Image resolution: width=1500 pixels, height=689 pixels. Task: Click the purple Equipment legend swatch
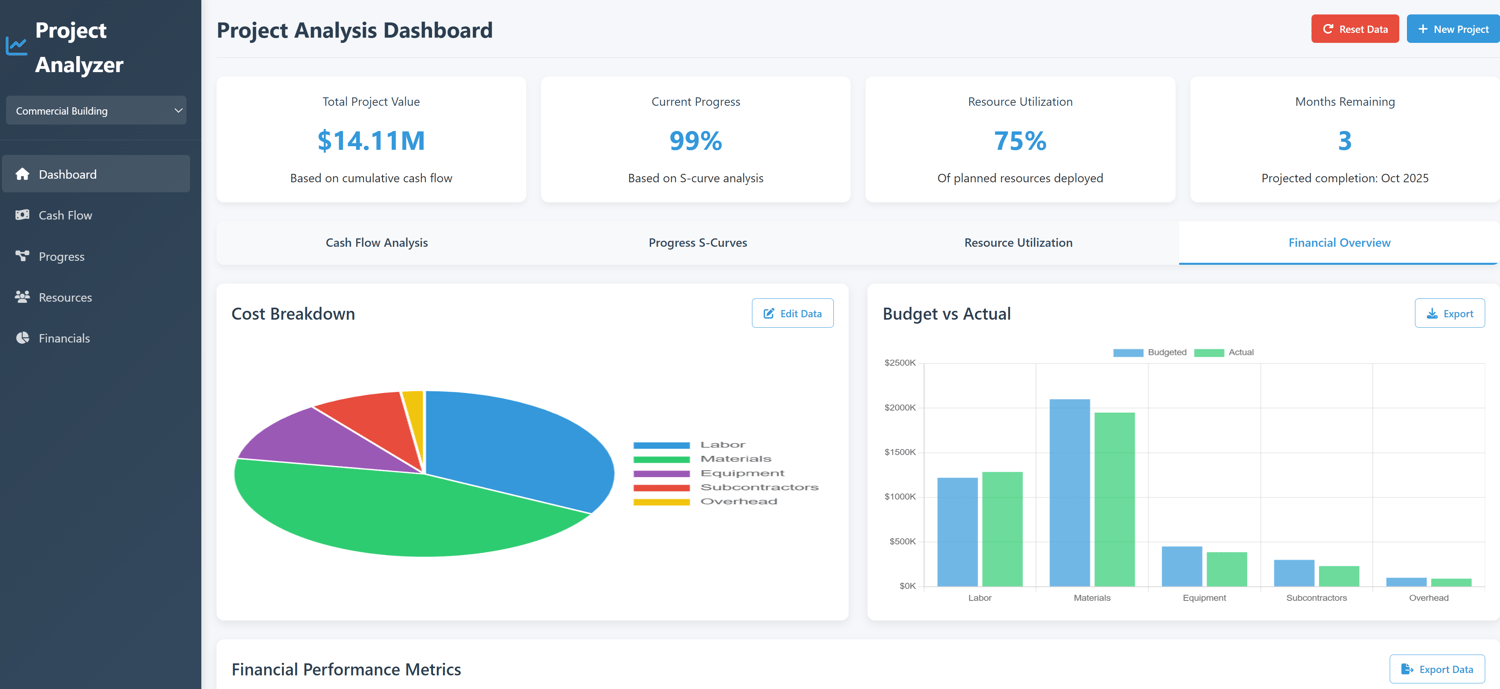[662, 473]
